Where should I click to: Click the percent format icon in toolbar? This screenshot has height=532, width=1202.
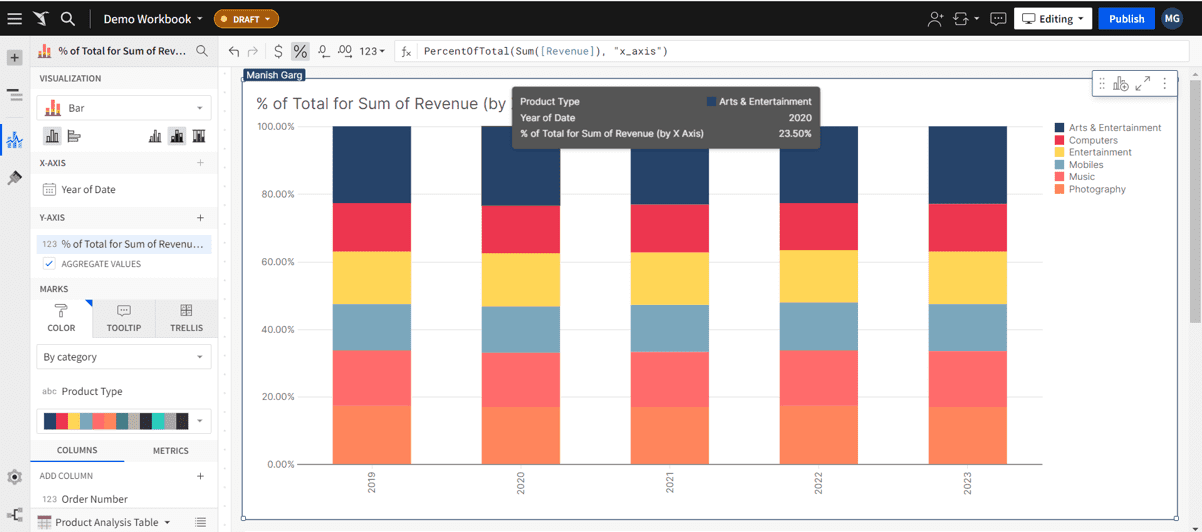(300, 51)
